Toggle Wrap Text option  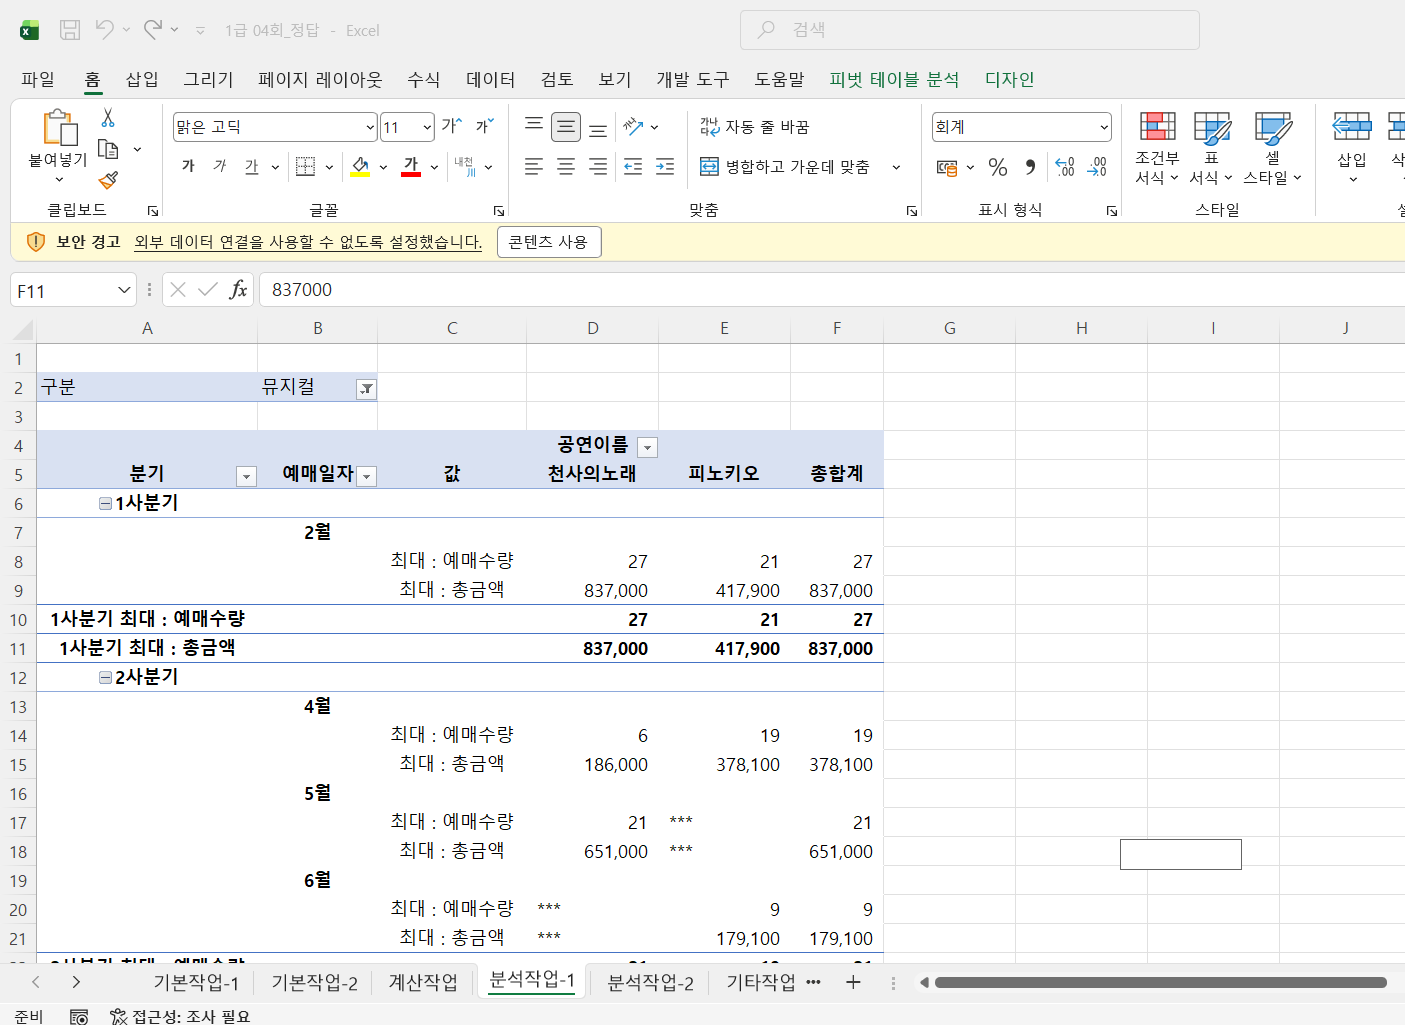pos(755,127)
